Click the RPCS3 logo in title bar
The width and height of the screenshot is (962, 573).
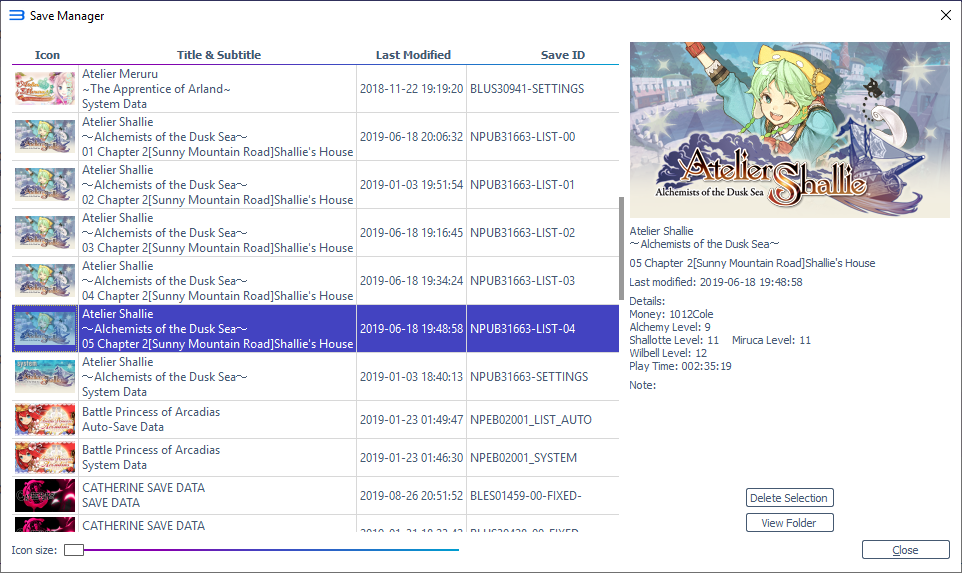(x=17, y=15)
